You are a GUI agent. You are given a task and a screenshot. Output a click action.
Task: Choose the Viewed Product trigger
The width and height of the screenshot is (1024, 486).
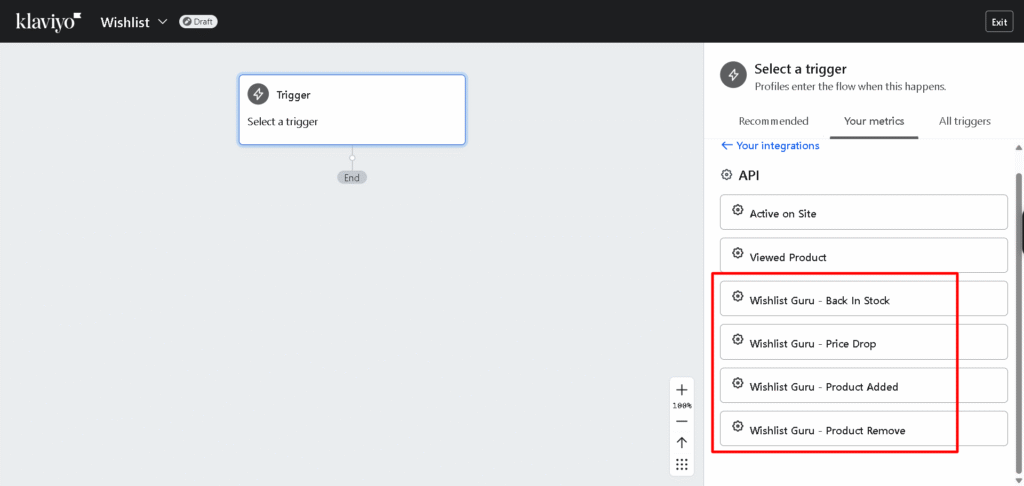863,255
